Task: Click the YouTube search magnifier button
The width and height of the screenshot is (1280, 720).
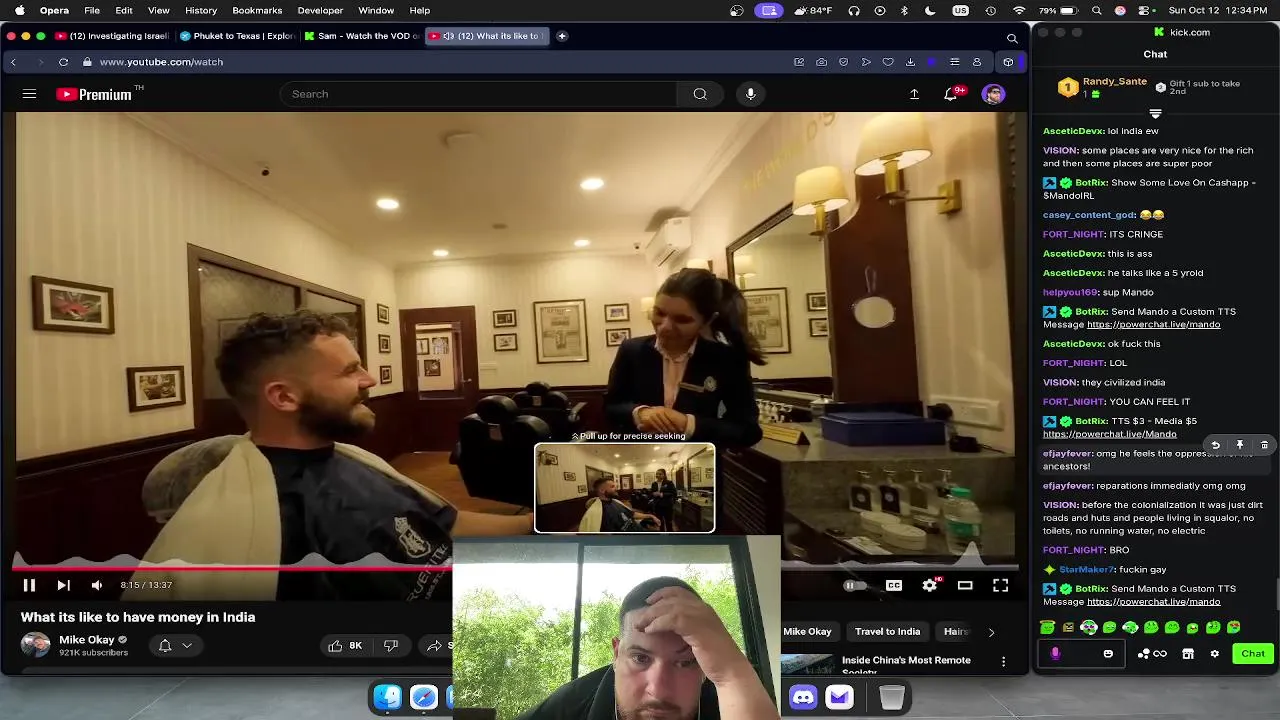Action: [700, 94]
